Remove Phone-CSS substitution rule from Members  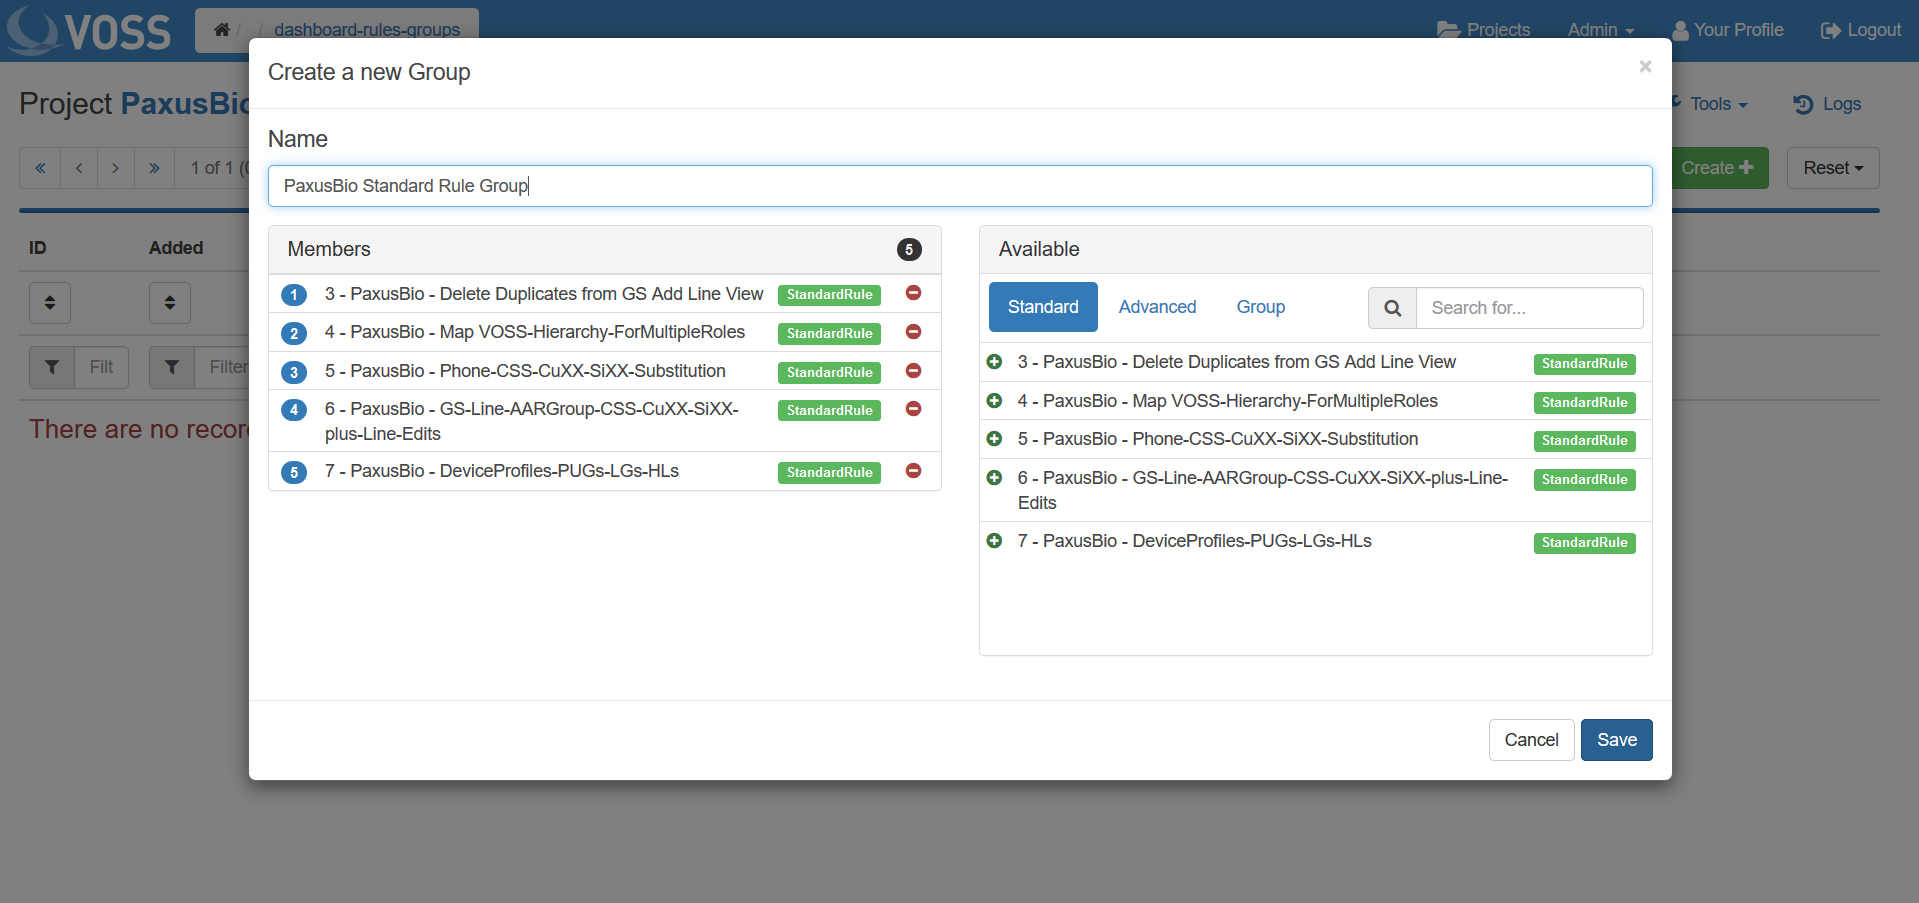pos(913,371)
